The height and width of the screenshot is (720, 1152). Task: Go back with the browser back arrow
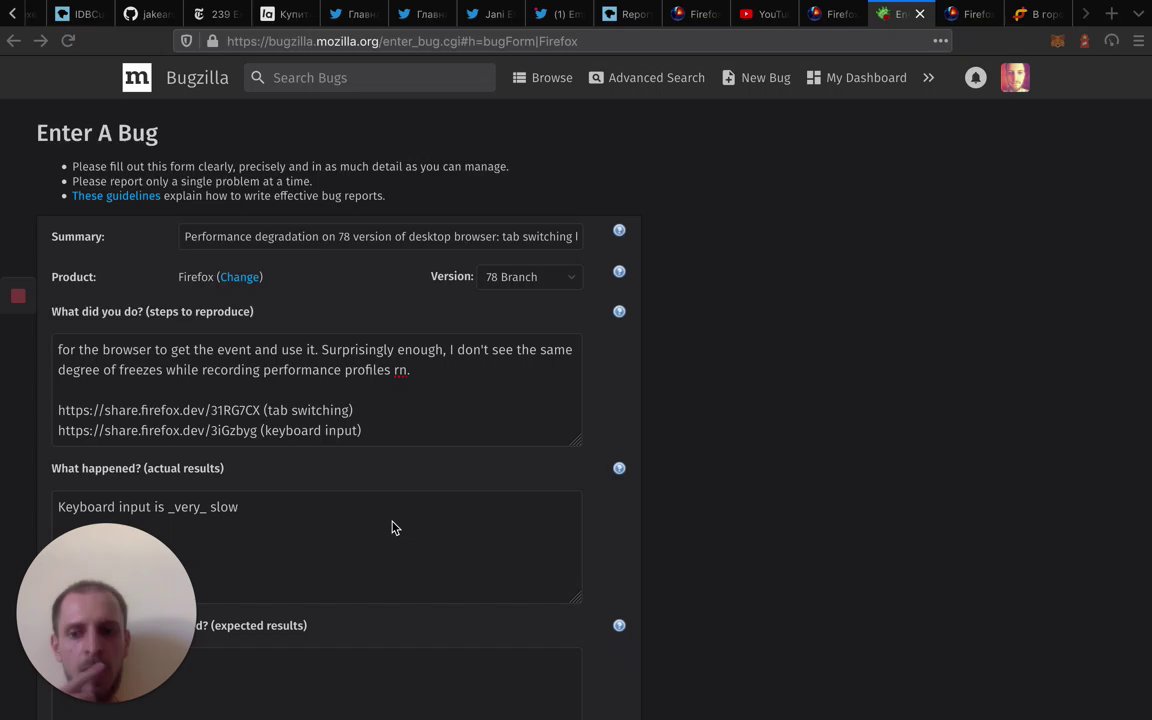[14, 41]
